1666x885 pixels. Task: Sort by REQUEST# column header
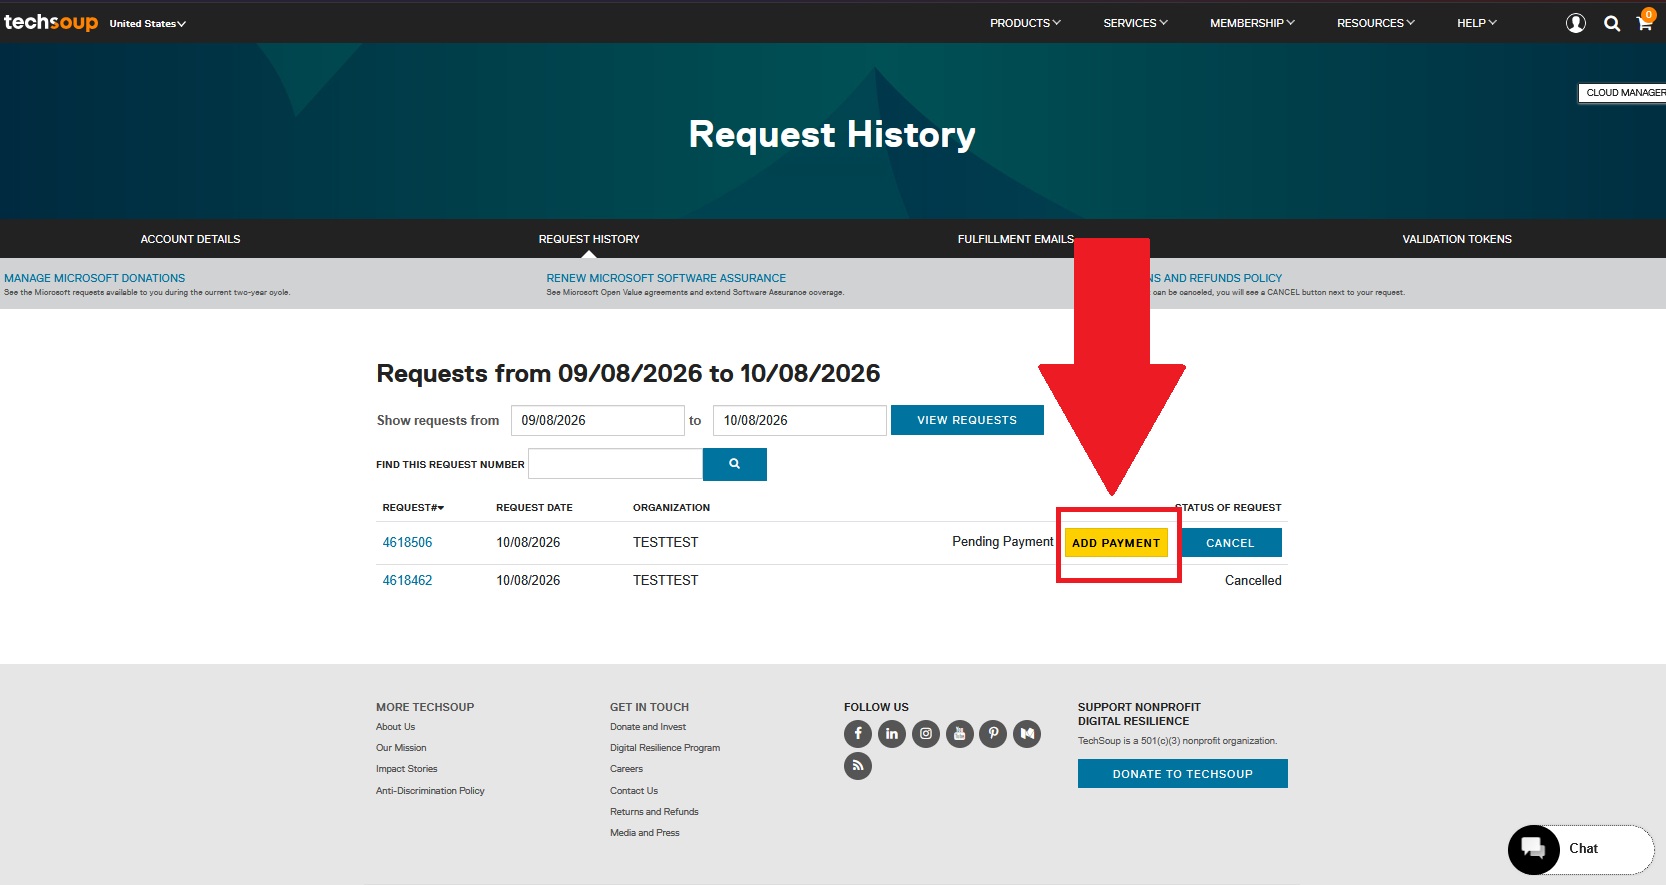(x=413, y=508)
